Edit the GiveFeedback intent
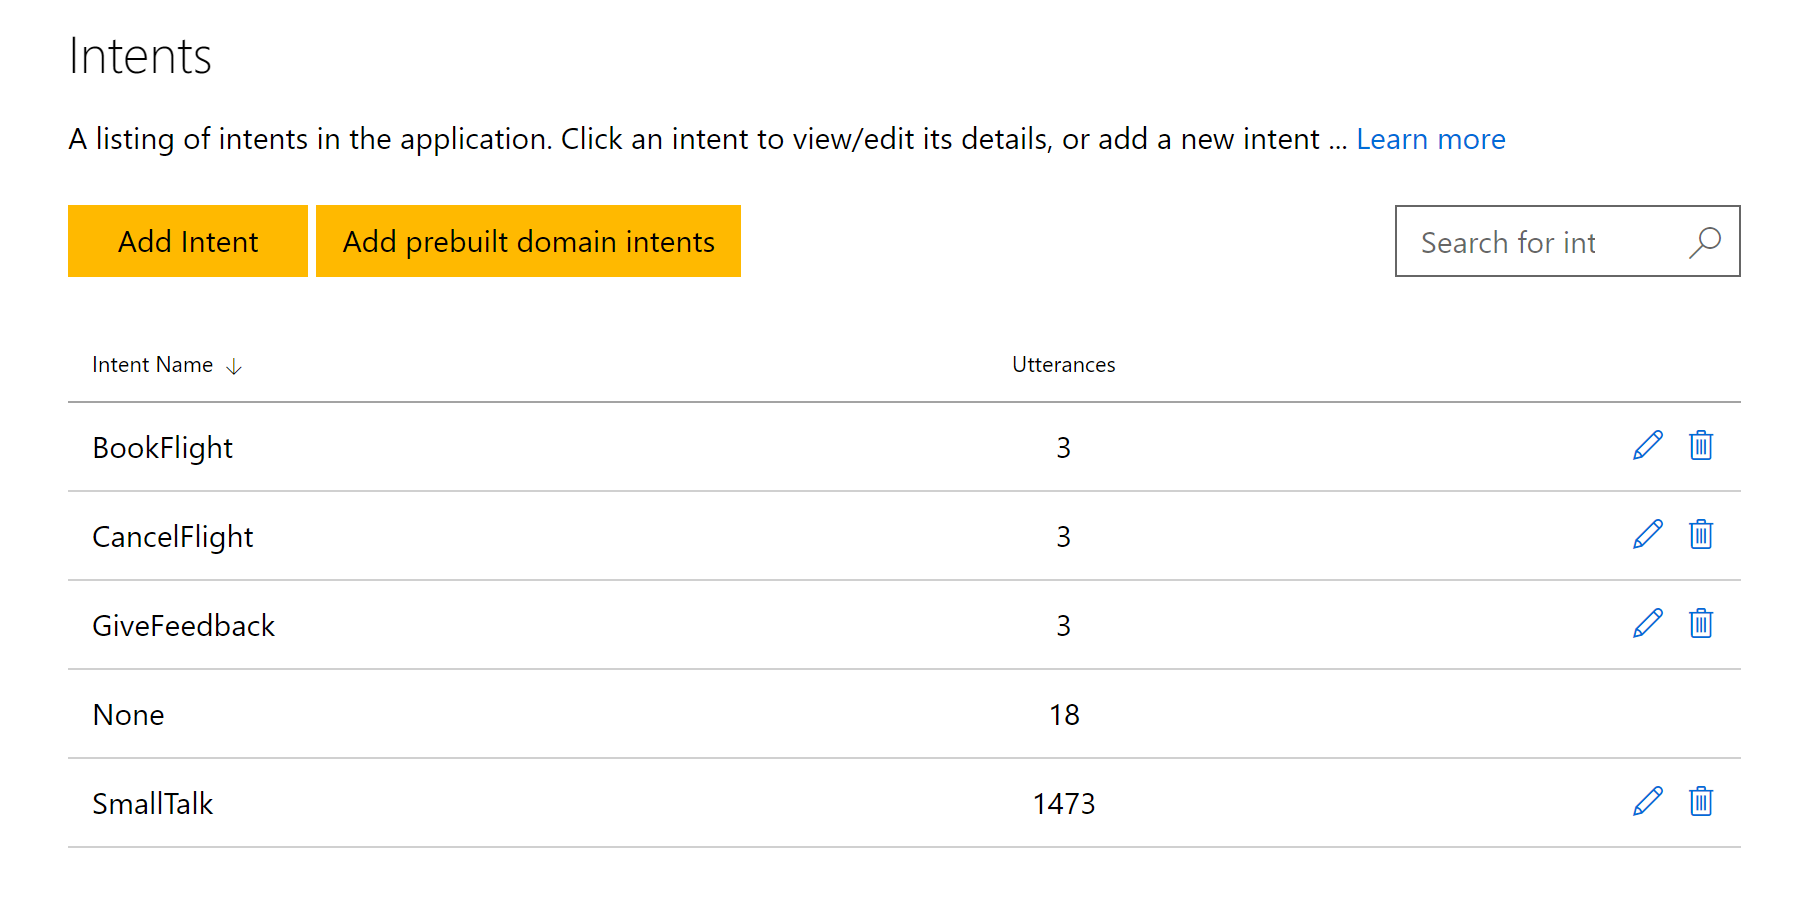 click(1647, 624)
